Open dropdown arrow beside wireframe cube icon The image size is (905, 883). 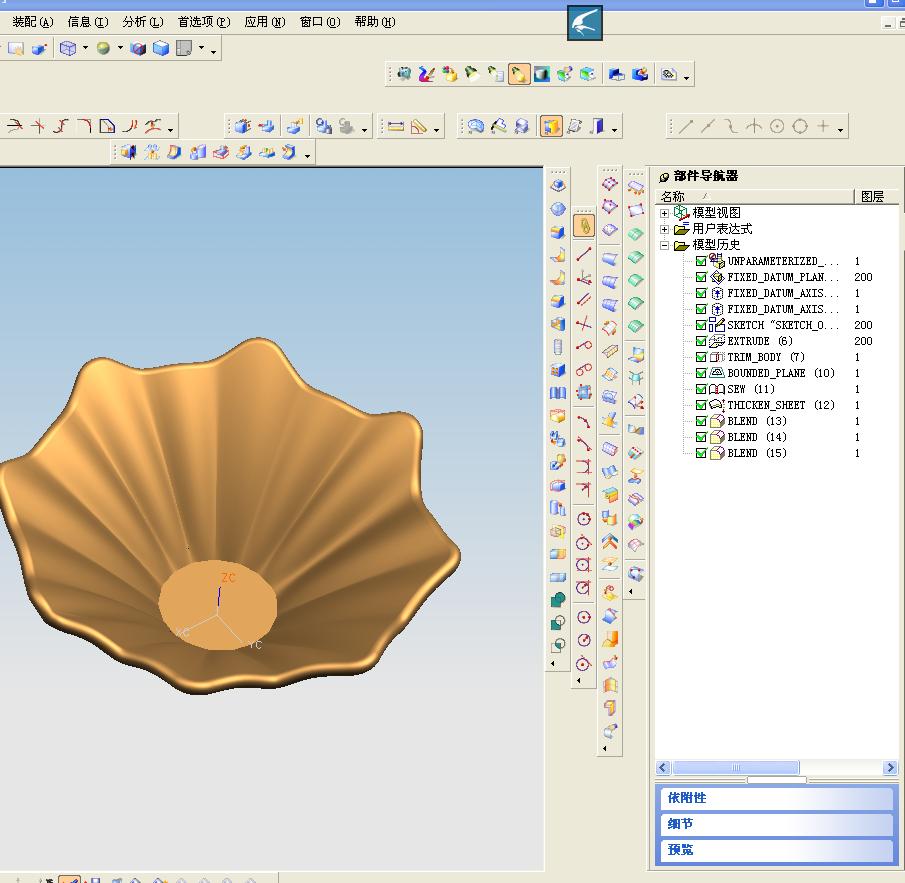(x=85, y=48)
